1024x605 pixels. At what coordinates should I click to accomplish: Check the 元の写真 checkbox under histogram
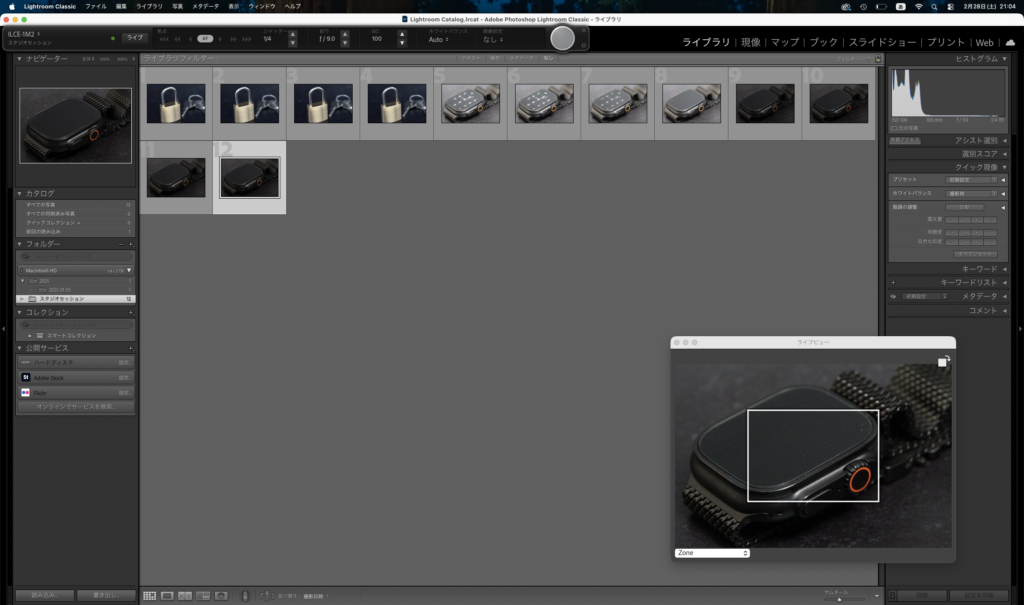click(894, 128)
